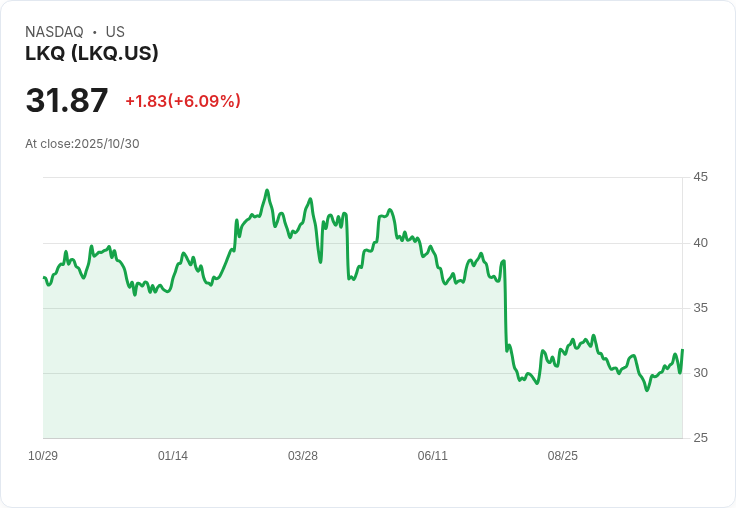Select the 01/14 date axis marker

click(x=173, y=455)
